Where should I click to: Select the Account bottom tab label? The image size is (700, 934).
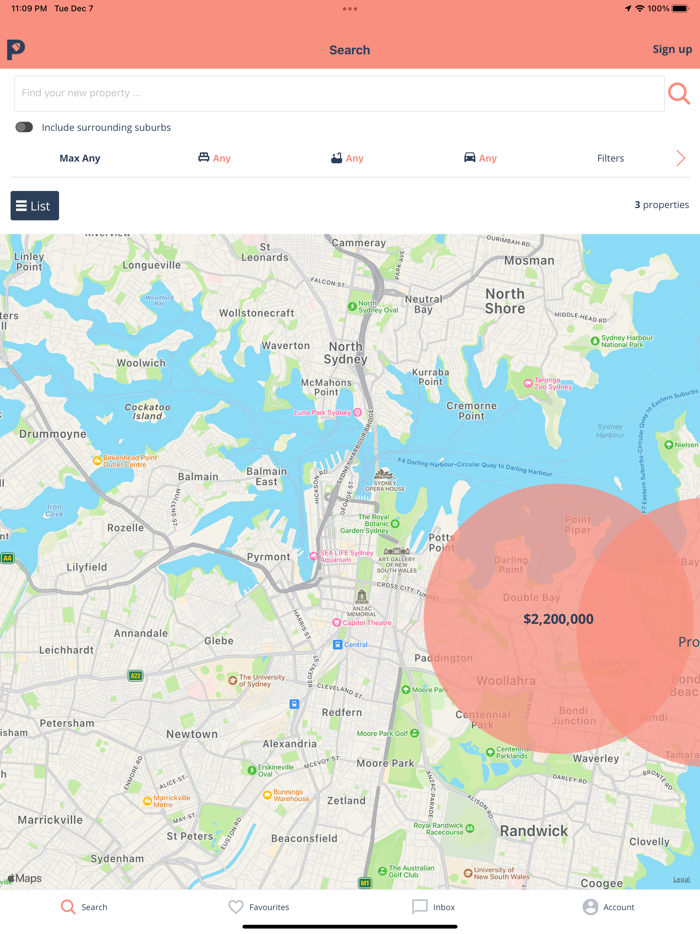click(619, 907)
